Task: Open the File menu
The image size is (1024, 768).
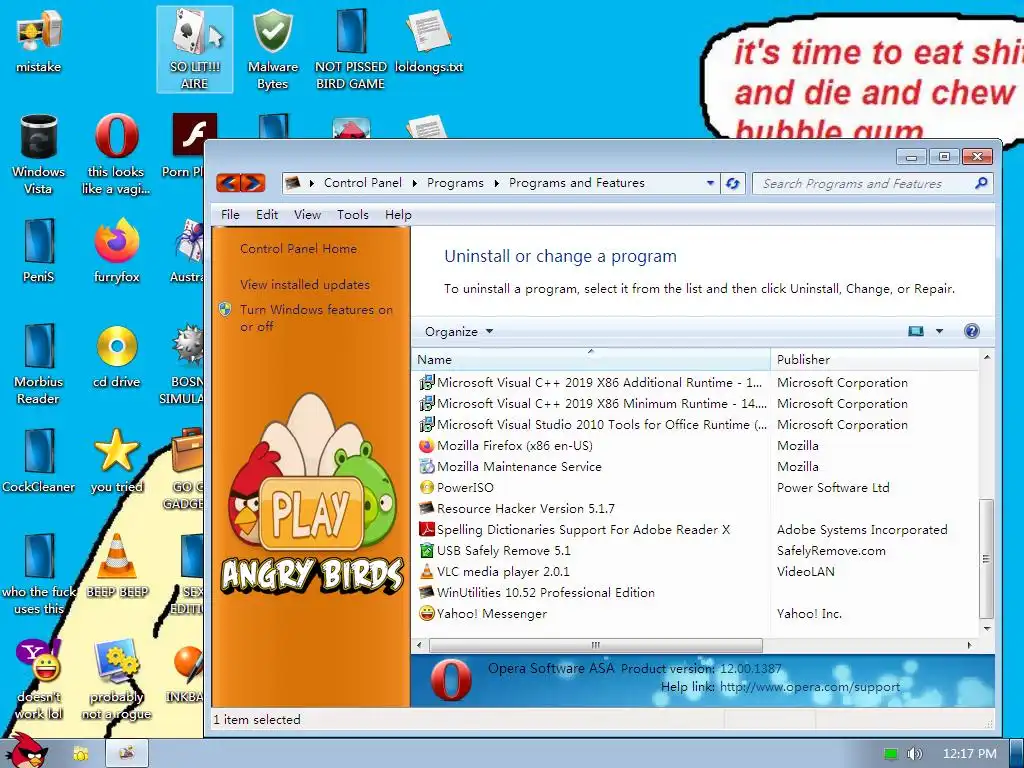Action: pyautogui.click(x=230, y=215)
